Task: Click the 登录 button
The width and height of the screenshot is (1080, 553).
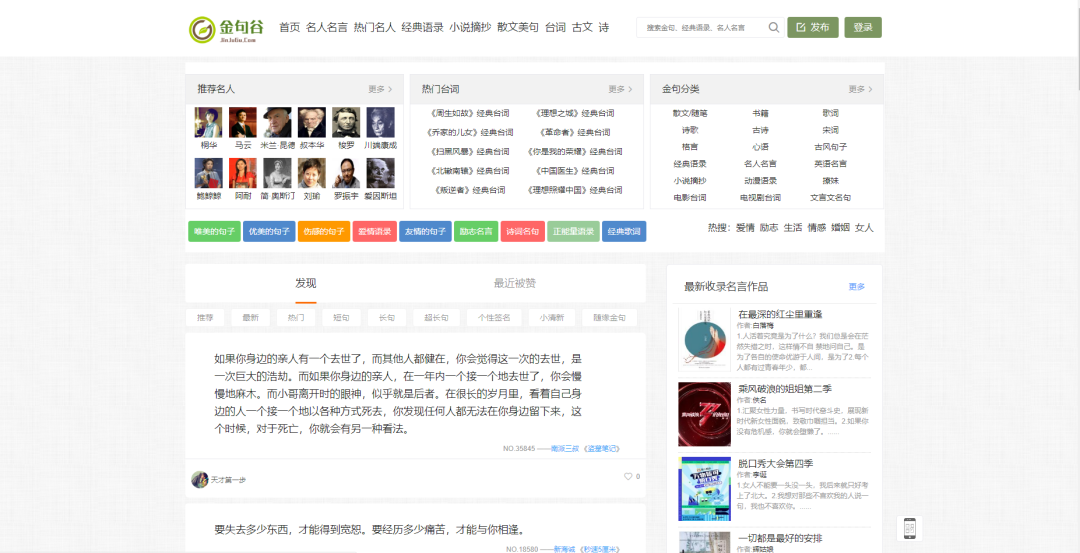Action: coord(863,28)
